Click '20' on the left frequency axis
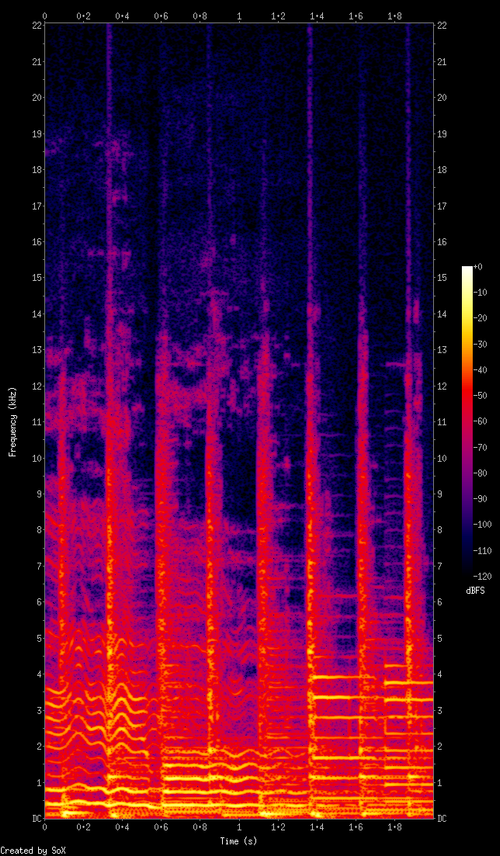The width and height of the screenshot is (500, 856). pyautogui.click(x=35, y=98)
